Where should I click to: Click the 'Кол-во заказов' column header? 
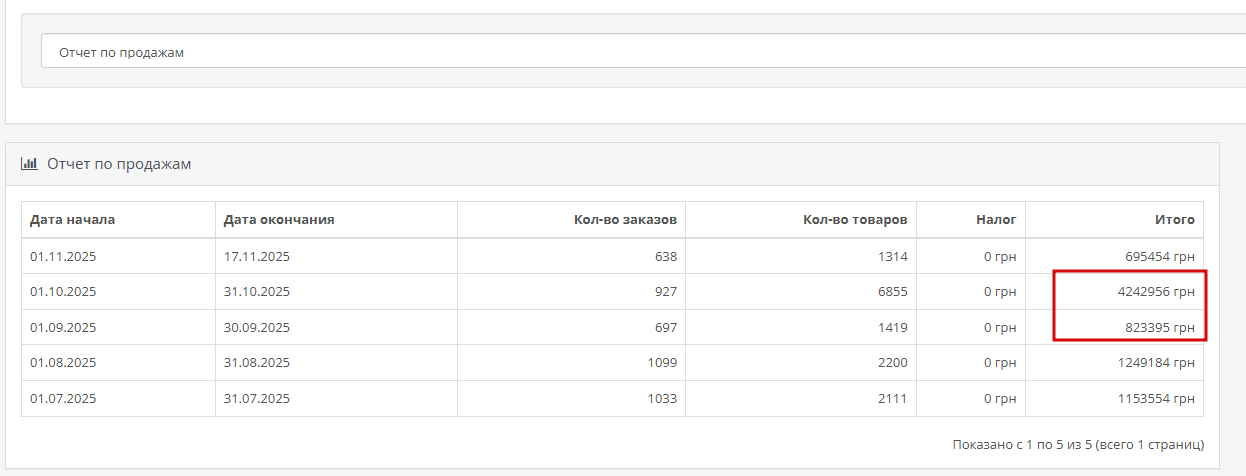coord(625,220)
